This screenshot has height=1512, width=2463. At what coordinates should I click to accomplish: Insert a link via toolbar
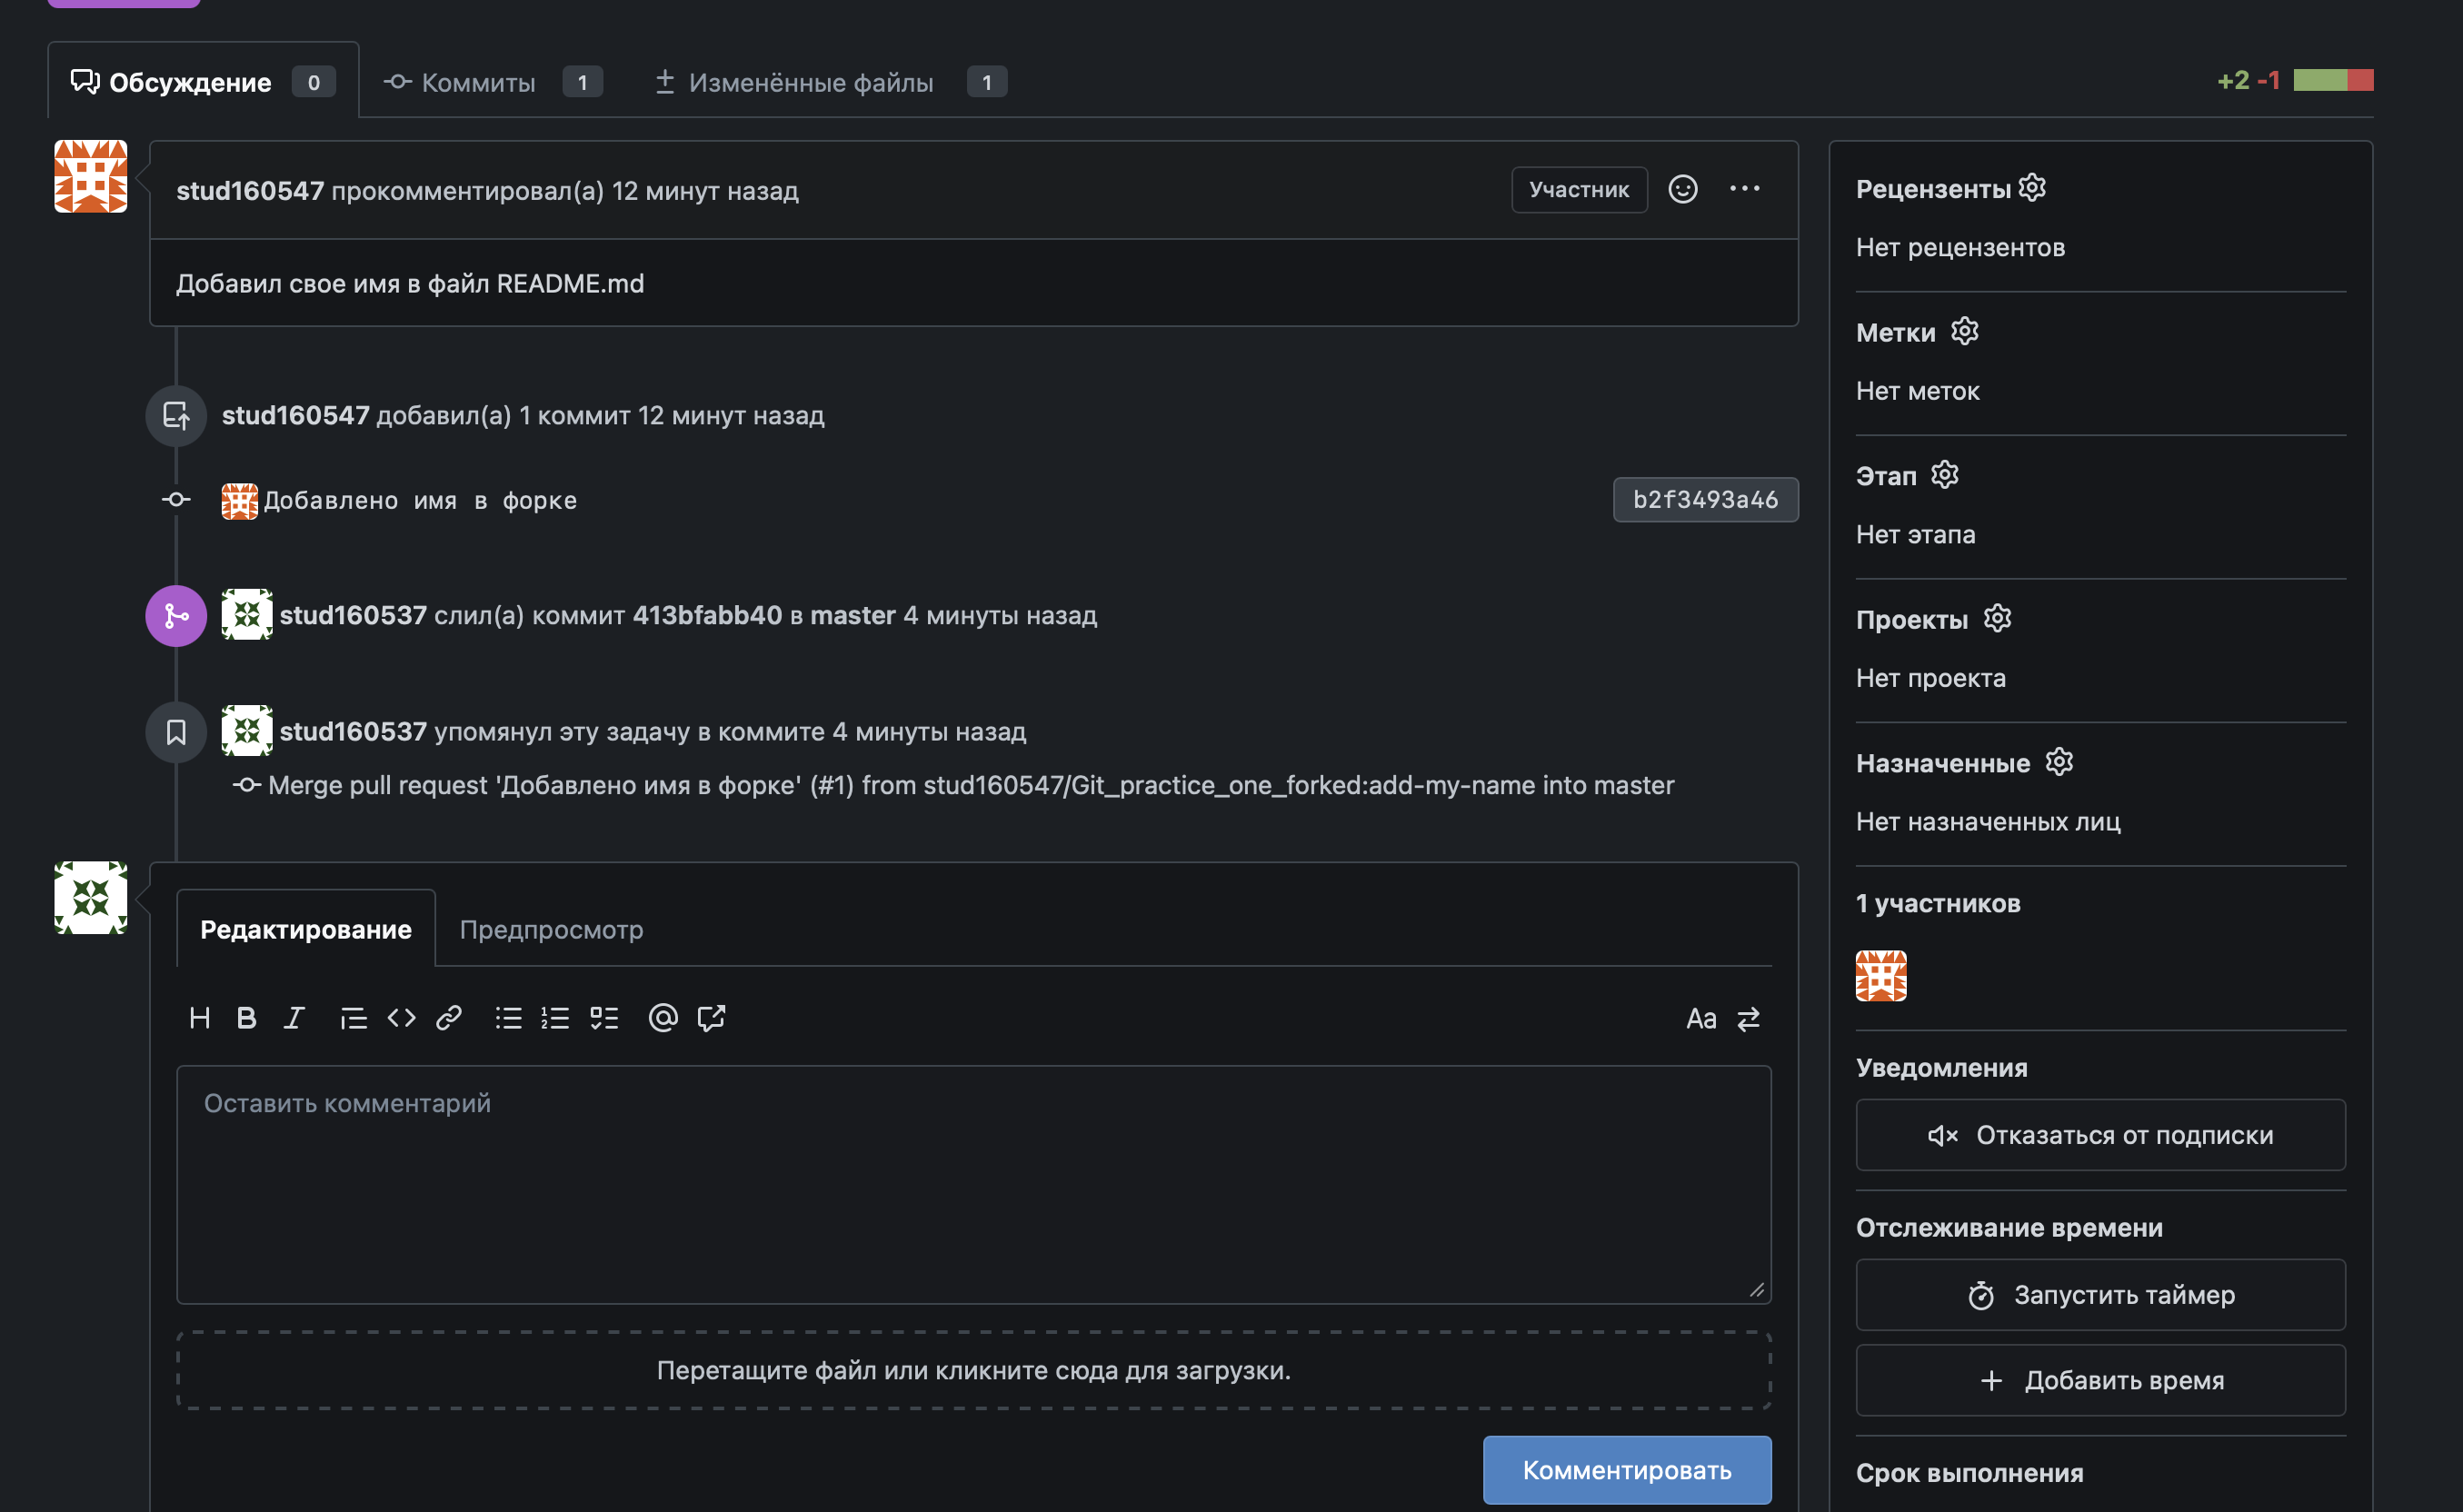tap(448, 1018)
